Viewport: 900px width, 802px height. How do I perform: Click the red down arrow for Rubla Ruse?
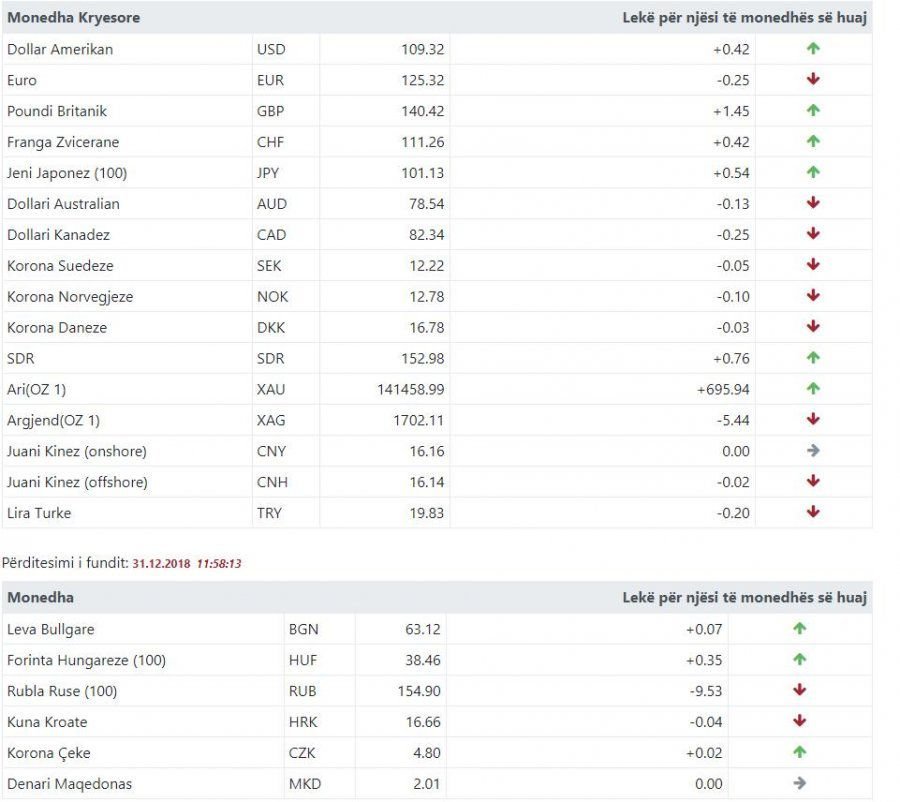pos(800,690)
